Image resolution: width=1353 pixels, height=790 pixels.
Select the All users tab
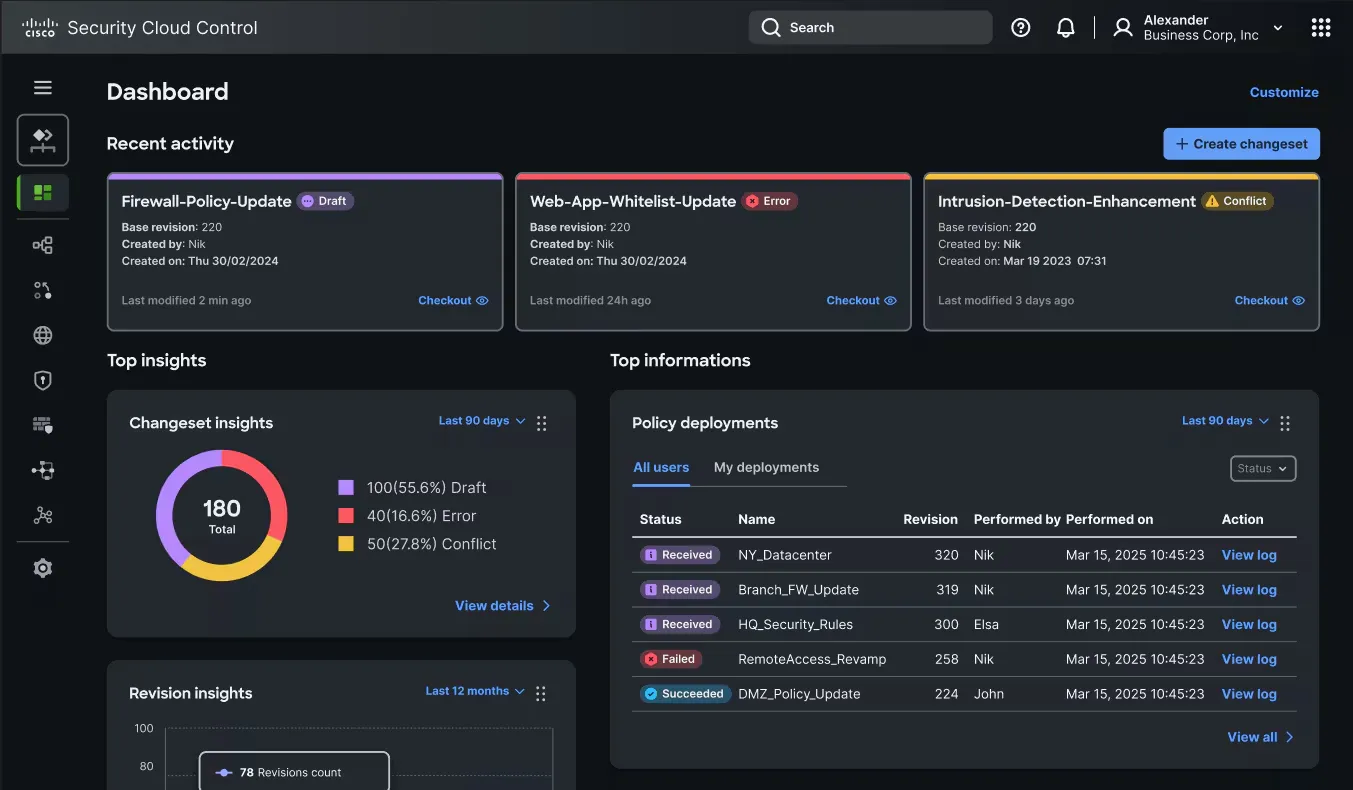pyautogui.click(x=661, y=467)
